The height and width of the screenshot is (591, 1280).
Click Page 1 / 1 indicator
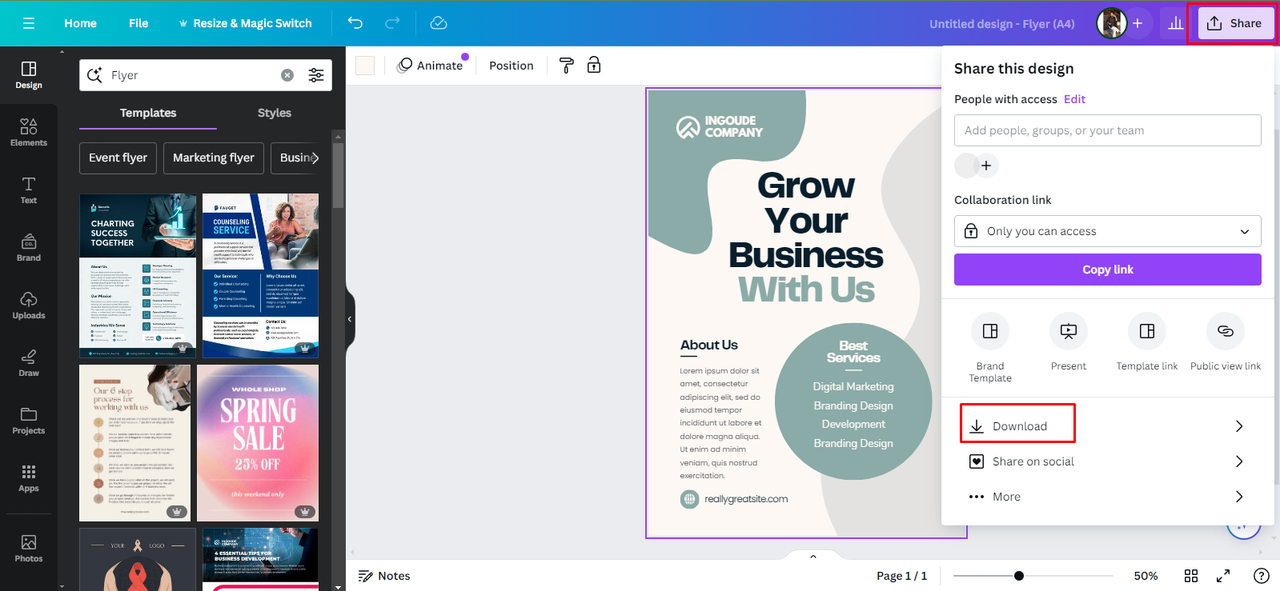pyautogui.click(x=902, y=576)
